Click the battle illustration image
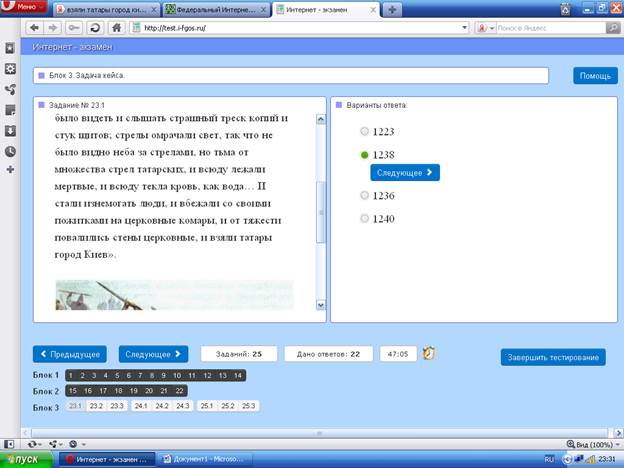The image size is (624, 468). click(x=174, y=295)
